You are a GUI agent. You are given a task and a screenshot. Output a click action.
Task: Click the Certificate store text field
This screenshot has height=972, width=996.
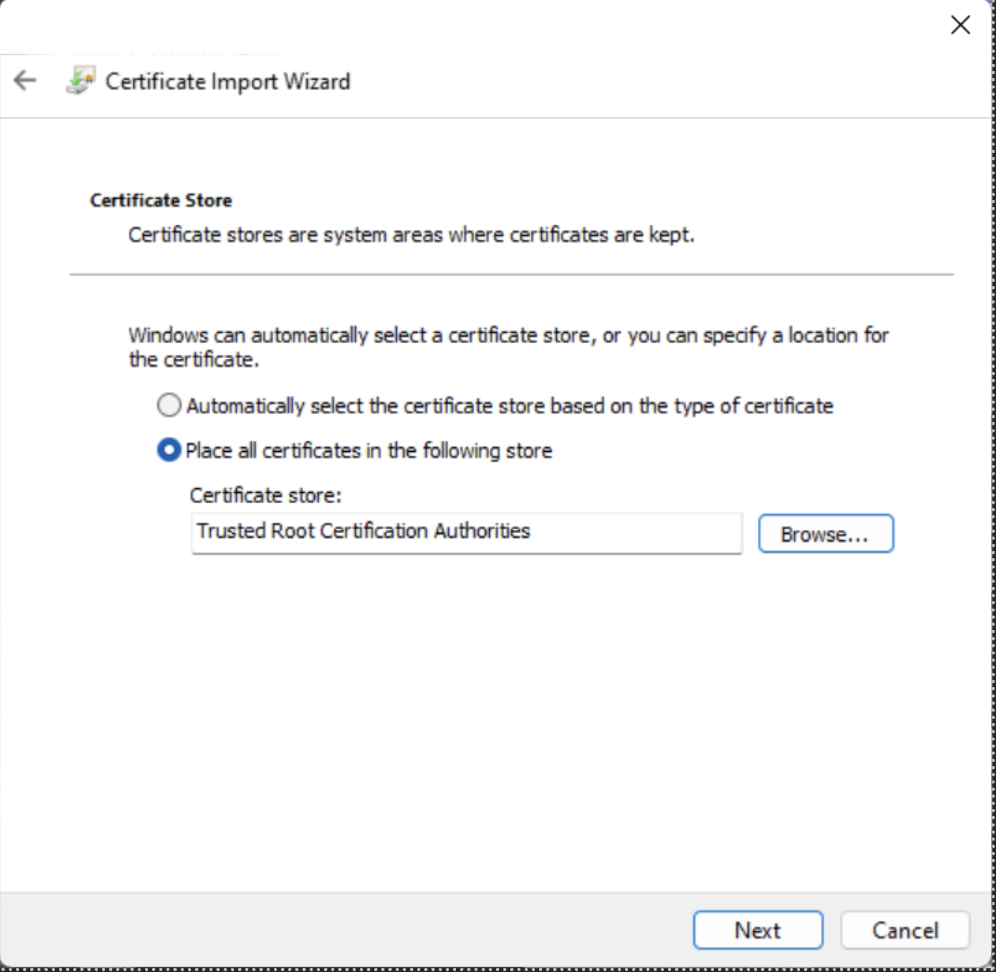466,533
